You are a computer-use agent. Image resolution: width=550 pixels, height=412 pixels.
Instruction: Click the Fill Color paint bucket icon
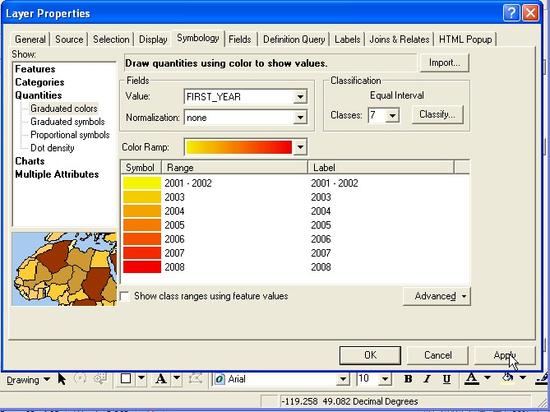[x=508, y=378]
